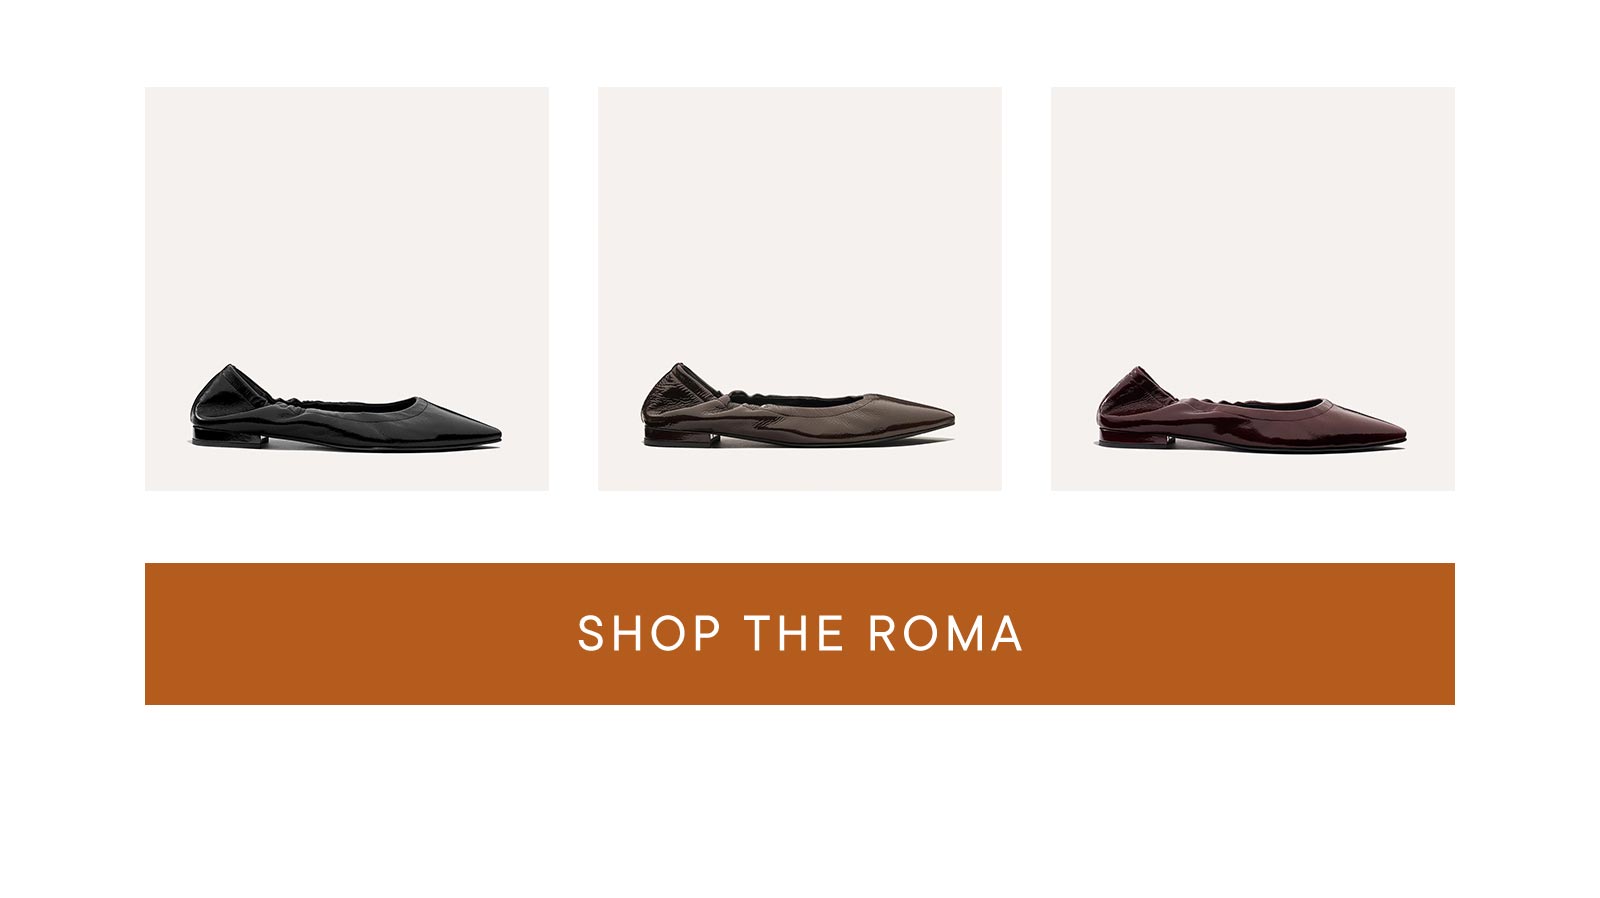
Task: Click empty area above black shoe tile
Action: 347,220
